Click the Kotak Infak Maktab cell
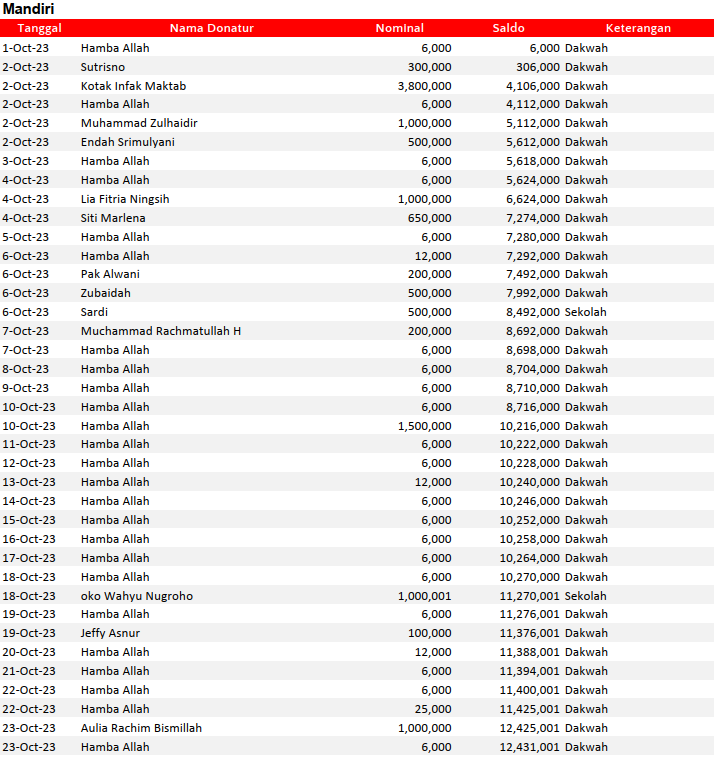The width and height of the screenshot is (714, 757). pyautogui.click(x=133, y=86)
